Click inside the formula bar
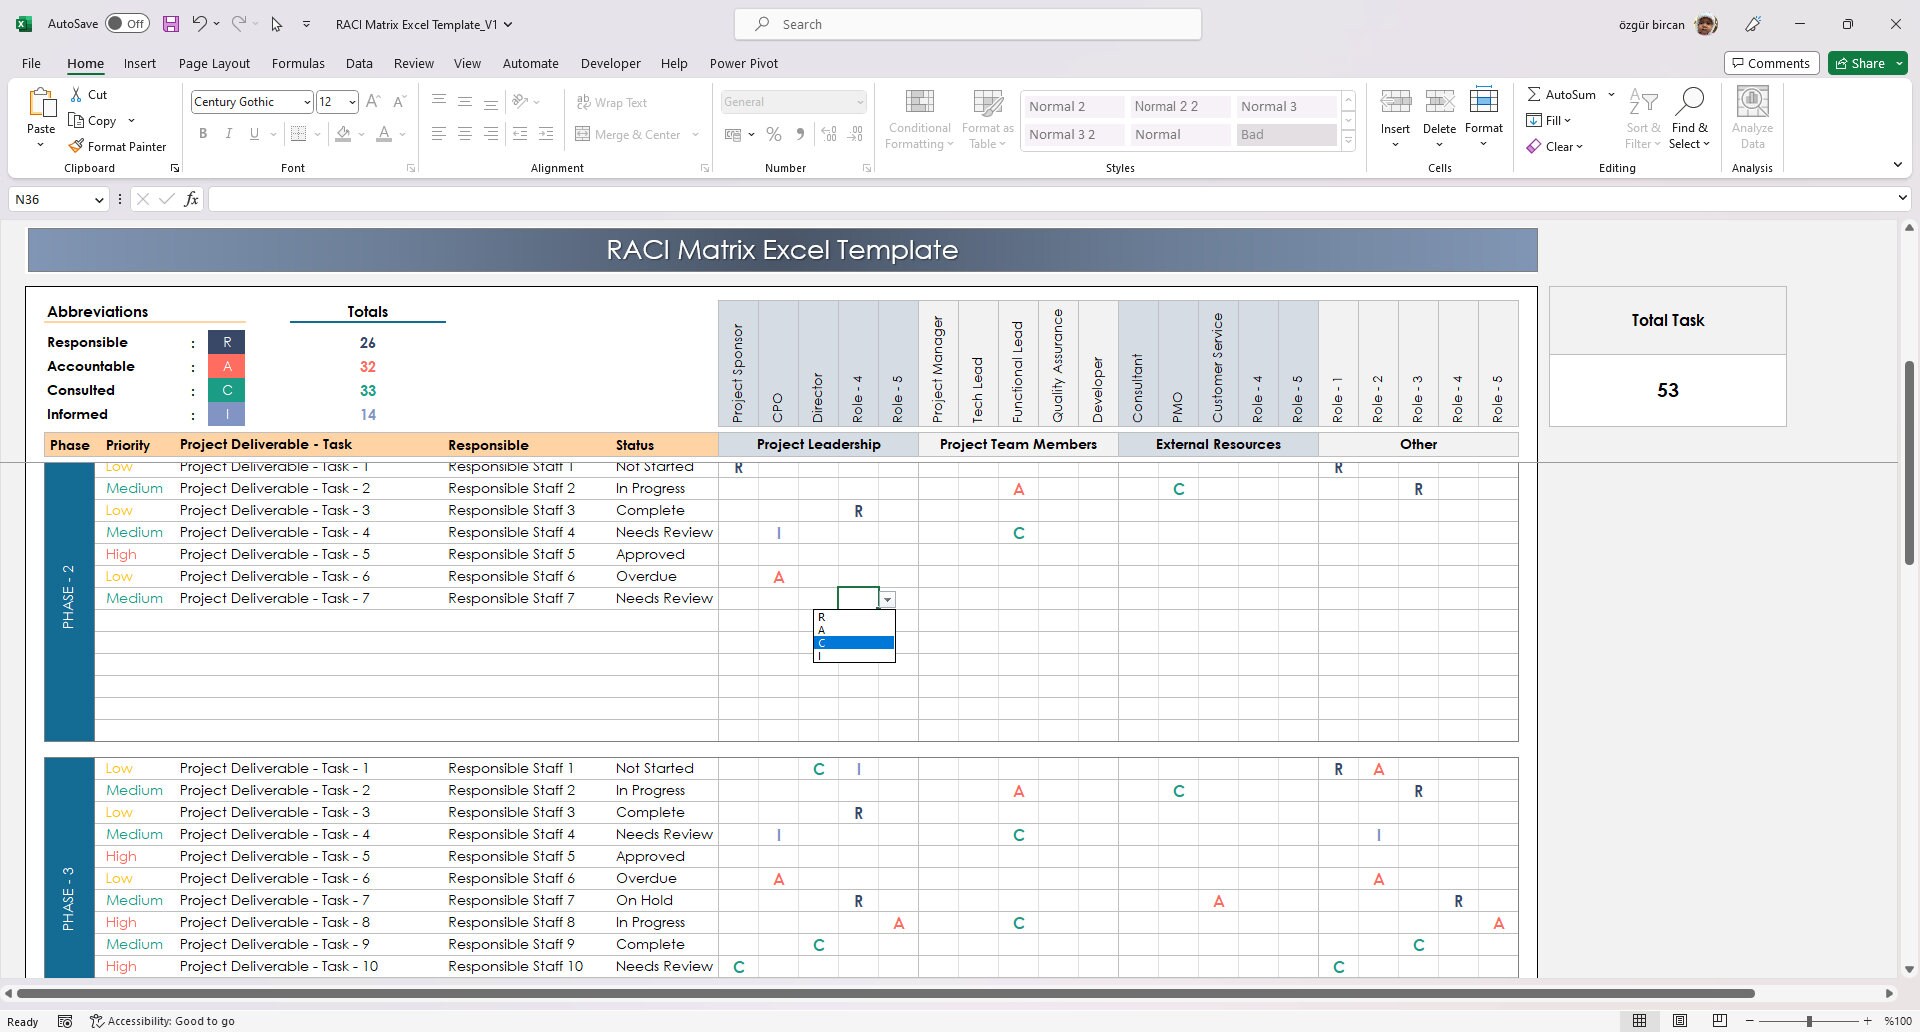 (x=700, y=199)
